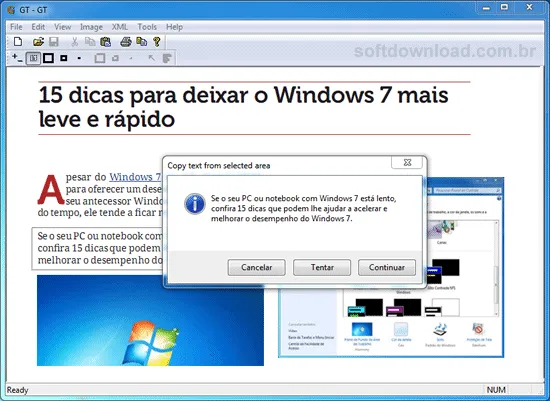This screenshot has width=550, height=401.
Task: Click the large grey hollow square icon
Action: [x=100, y=58]
